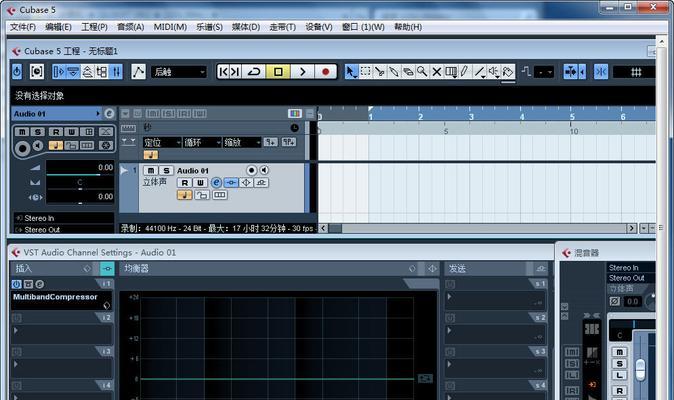Viewport: 674px width, 400px height.
Task: Enable Read automation in the Inspector
Action: (55, 131)
